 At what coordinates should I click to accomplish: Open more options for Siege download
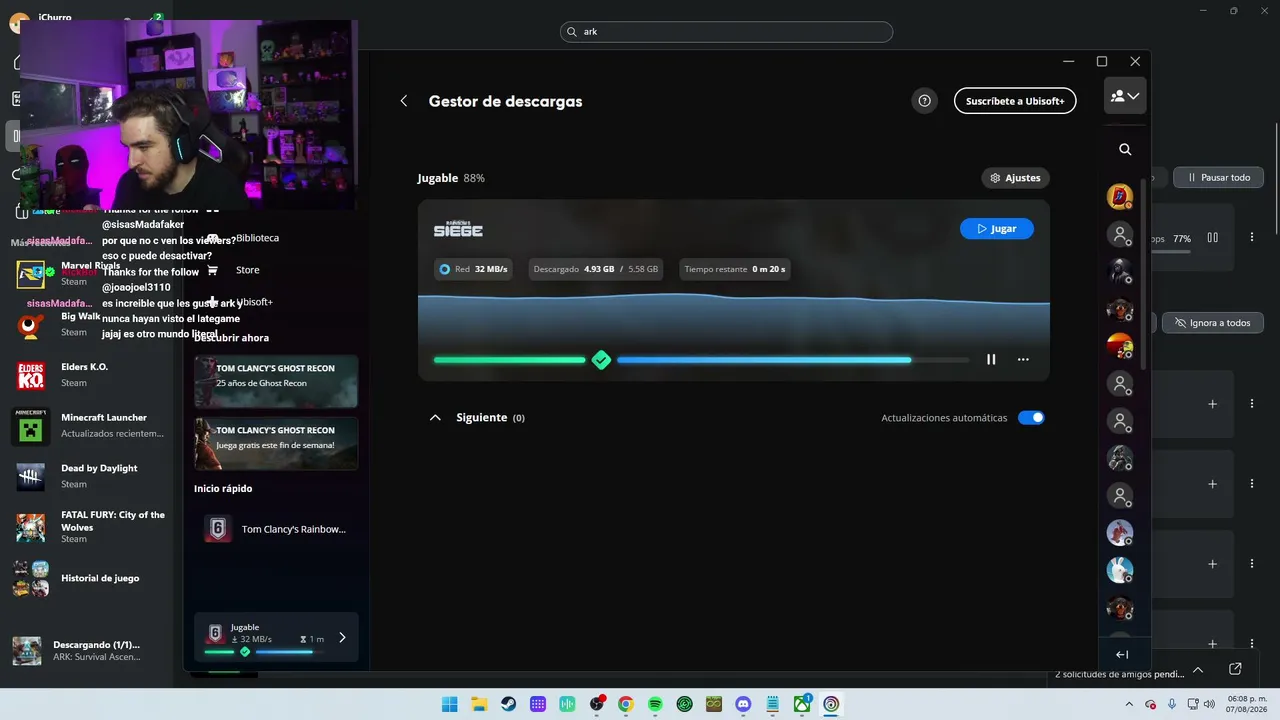pyautogui.click(x=1023, y=360)
